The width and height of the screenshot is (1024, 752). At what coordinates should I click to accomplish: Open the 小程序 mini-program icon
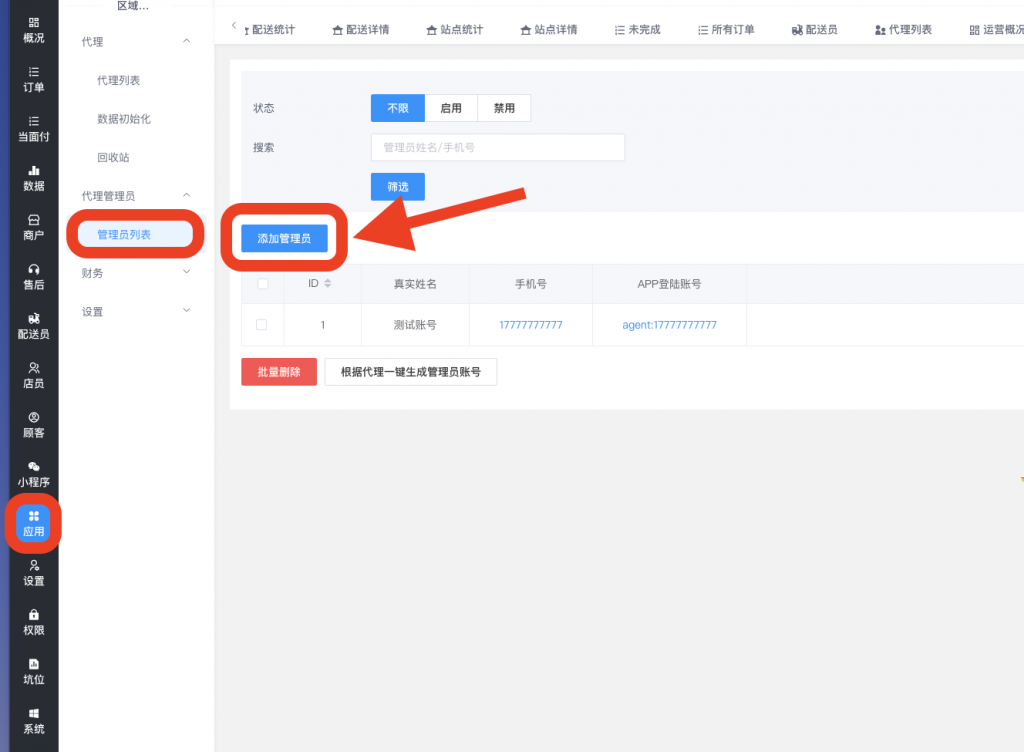pyautogui.click(x=33, y=473)
